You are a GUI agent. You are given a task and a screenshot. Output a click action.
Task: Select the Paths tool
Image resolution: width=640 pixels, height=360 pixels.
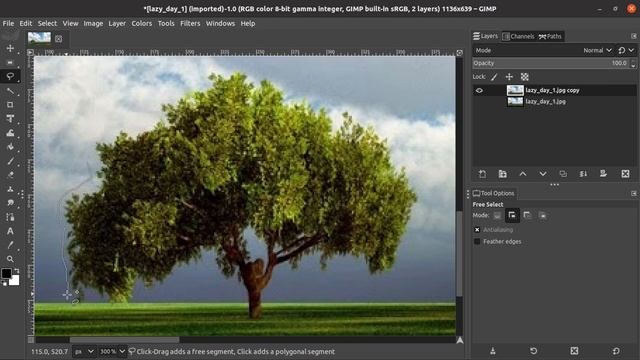[x=10, y=217]
